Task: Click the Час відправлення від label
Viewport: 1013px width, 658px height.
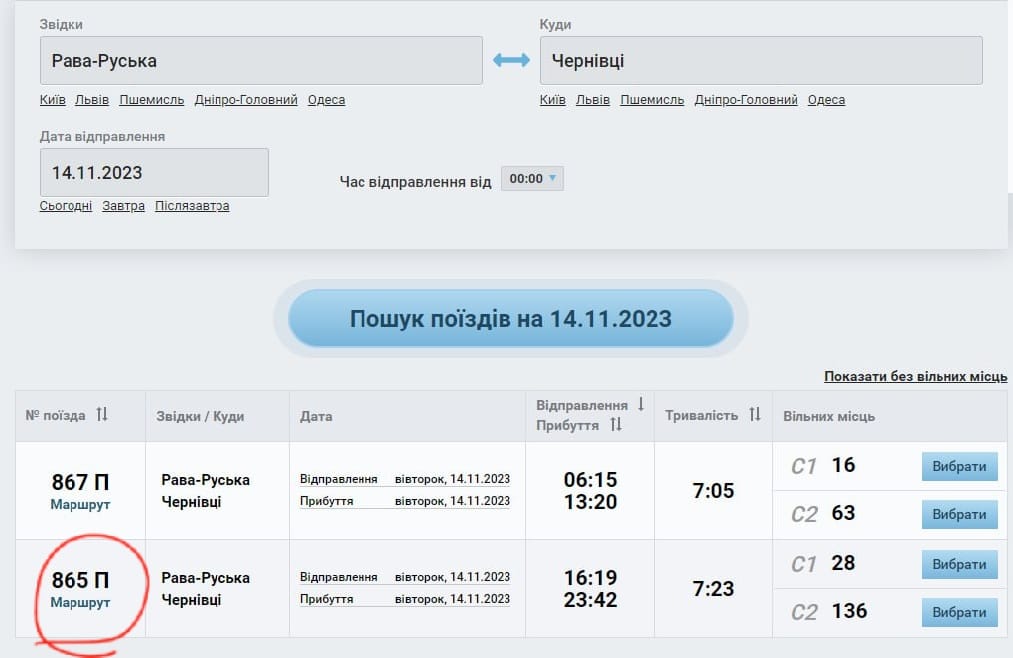Action: click(415, 181)
